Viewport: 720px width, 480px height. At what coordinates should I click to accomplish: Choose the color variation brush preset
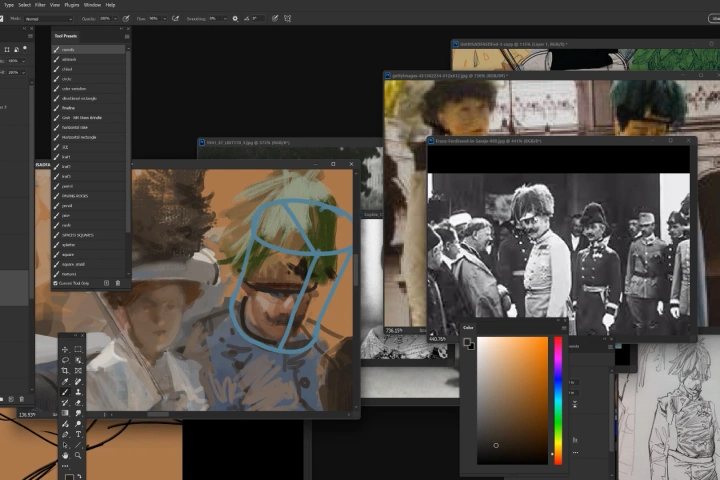pos(88,89)
